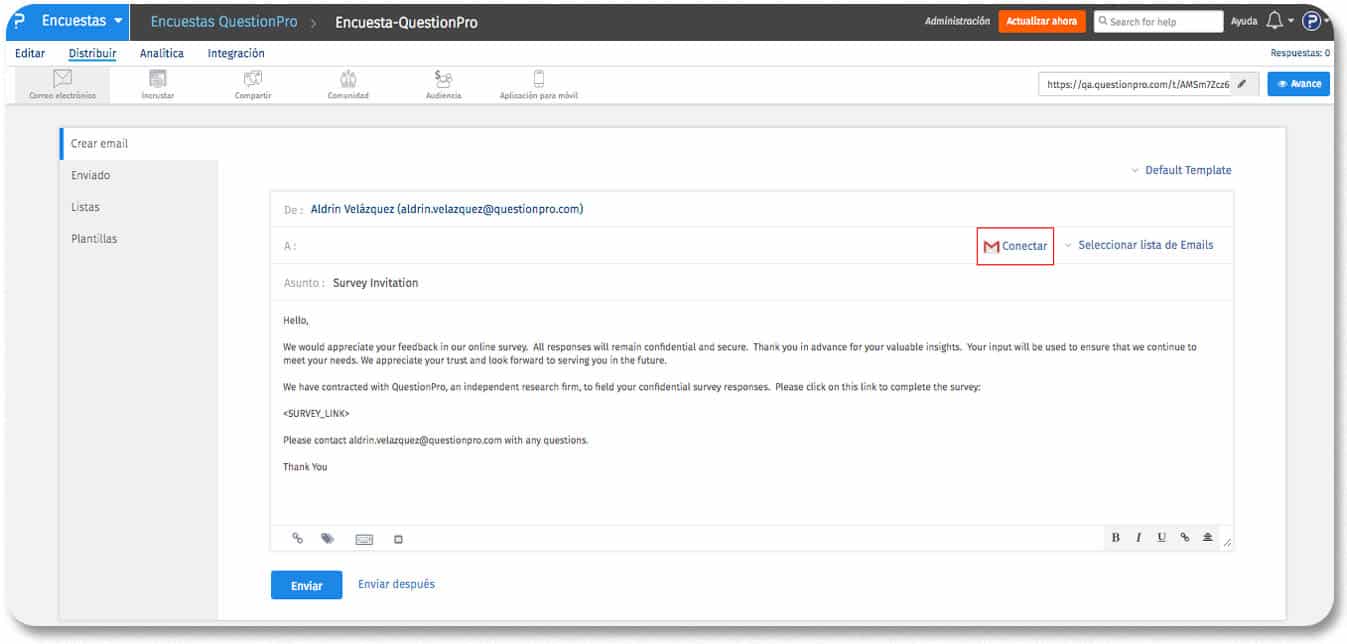This screenshot has height=644, width=1347.
Task: Click the Gmail Conectar button
Action: pyautogui.click(x=1015, y=246)
